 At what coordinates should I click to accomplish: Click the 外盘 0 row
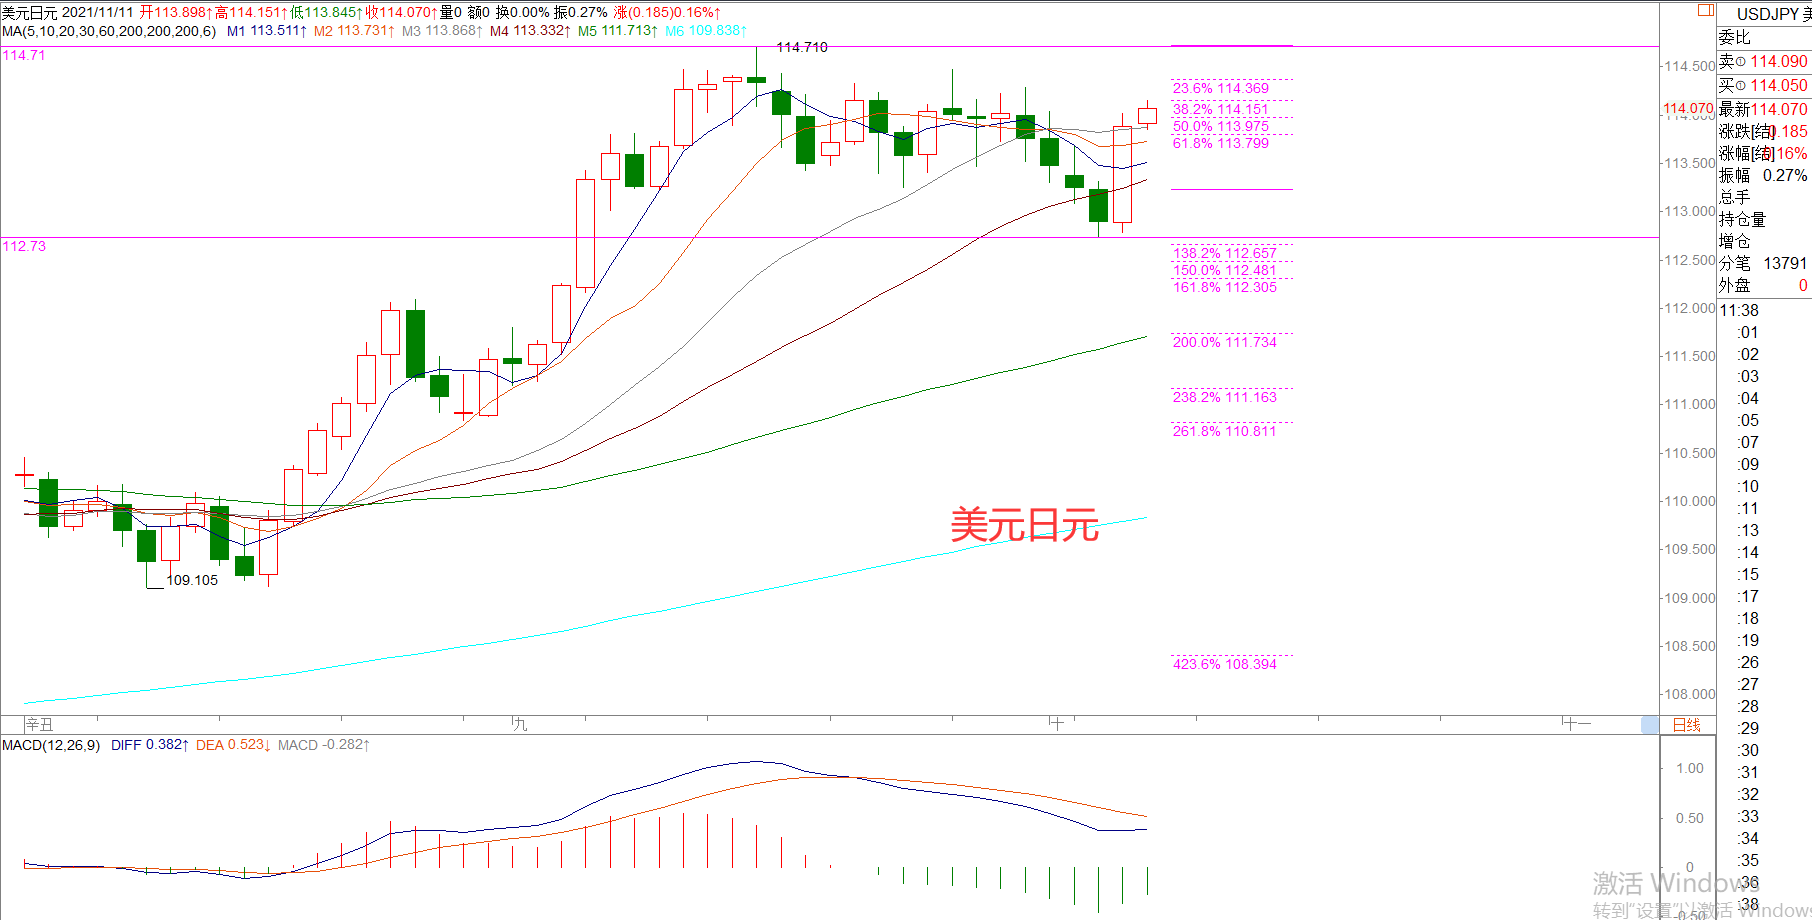1764,286
